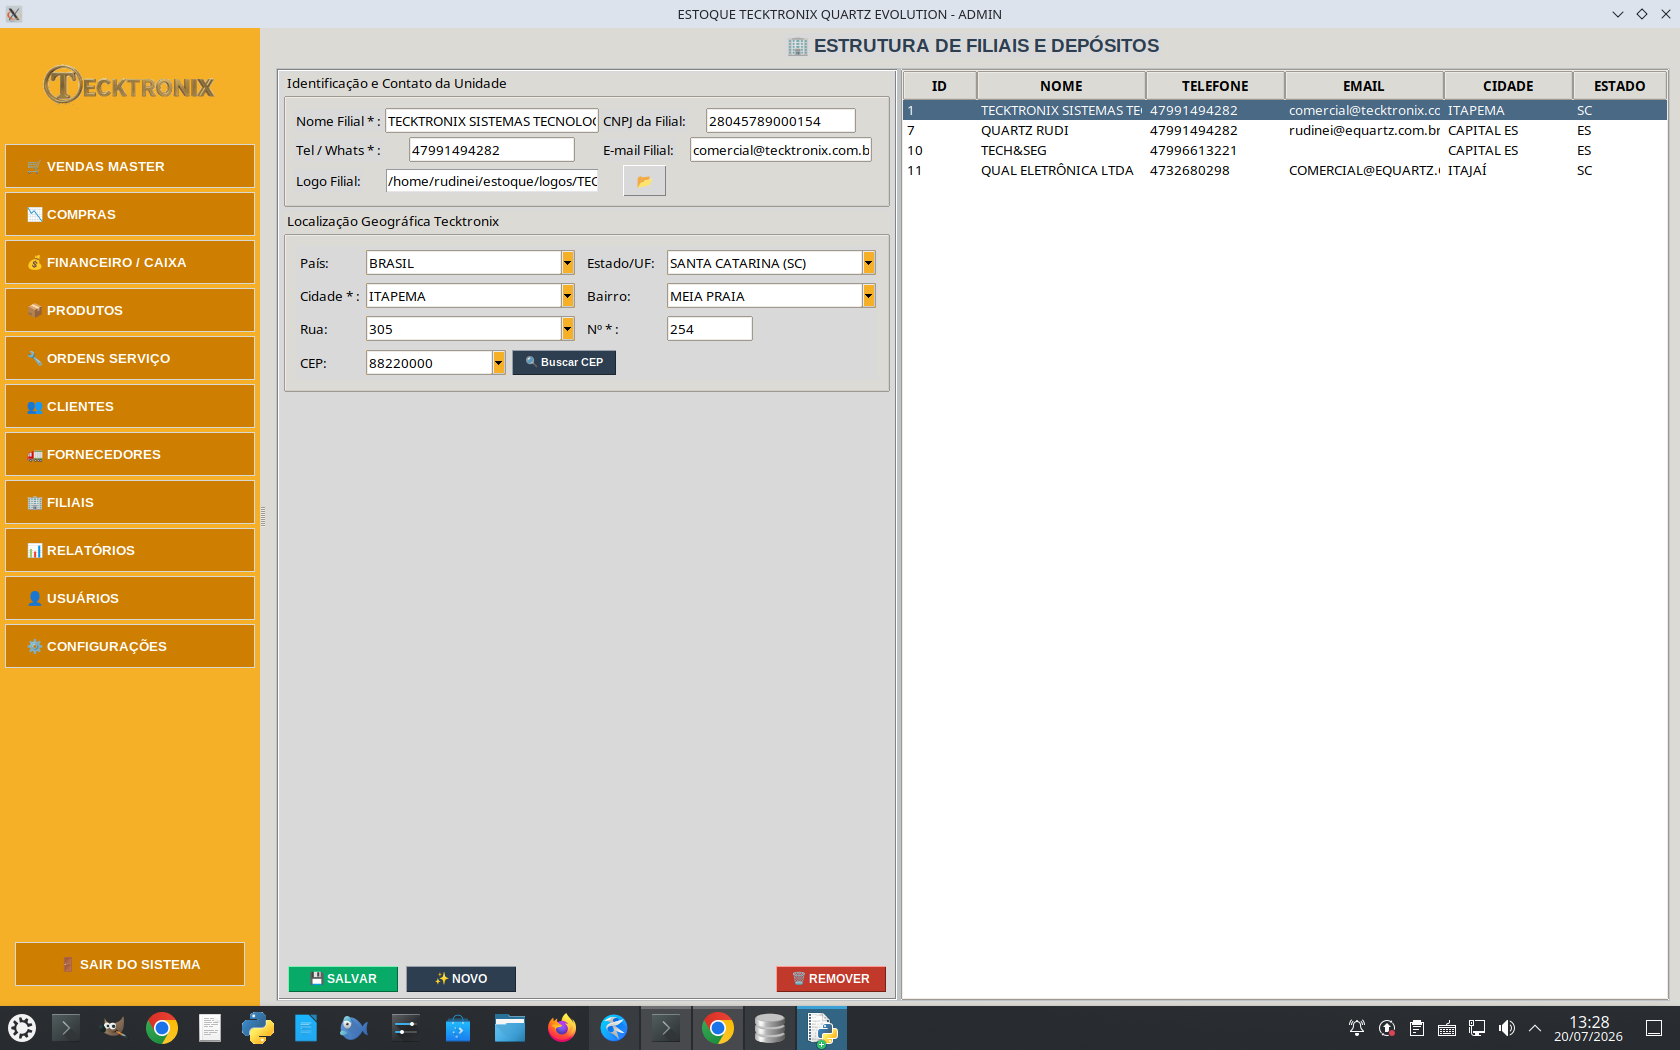Open the notifications bell in system tray
Viewport: 1680px width, 1050px height.
(1357, 1028)
